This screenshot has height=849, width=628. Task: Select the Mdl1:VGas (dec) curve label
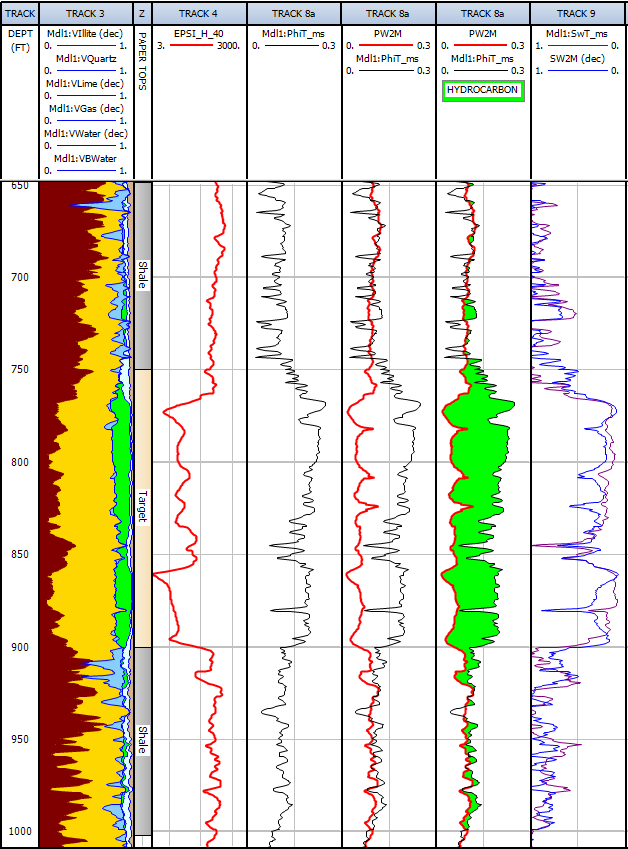coord(86,108)
